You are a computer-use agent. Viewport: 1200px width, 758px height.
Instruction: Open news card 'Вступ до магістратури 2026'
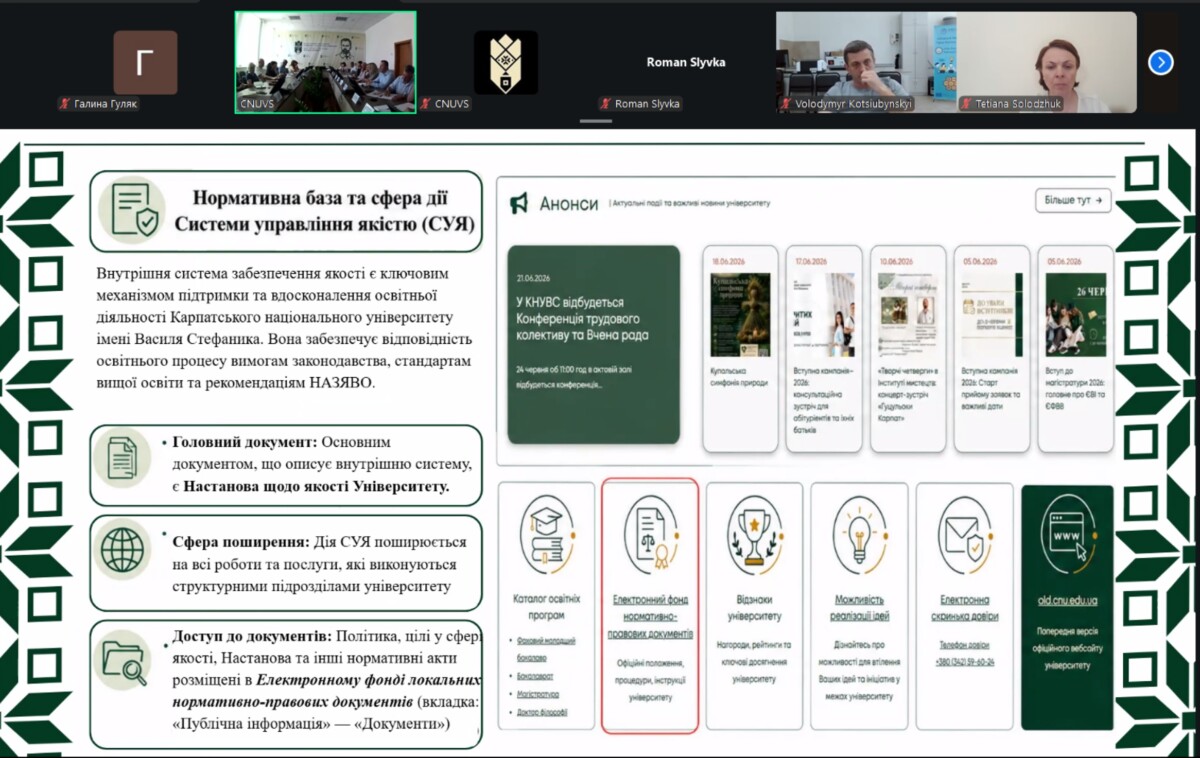pyautogui.click(x=1076, y=349)
